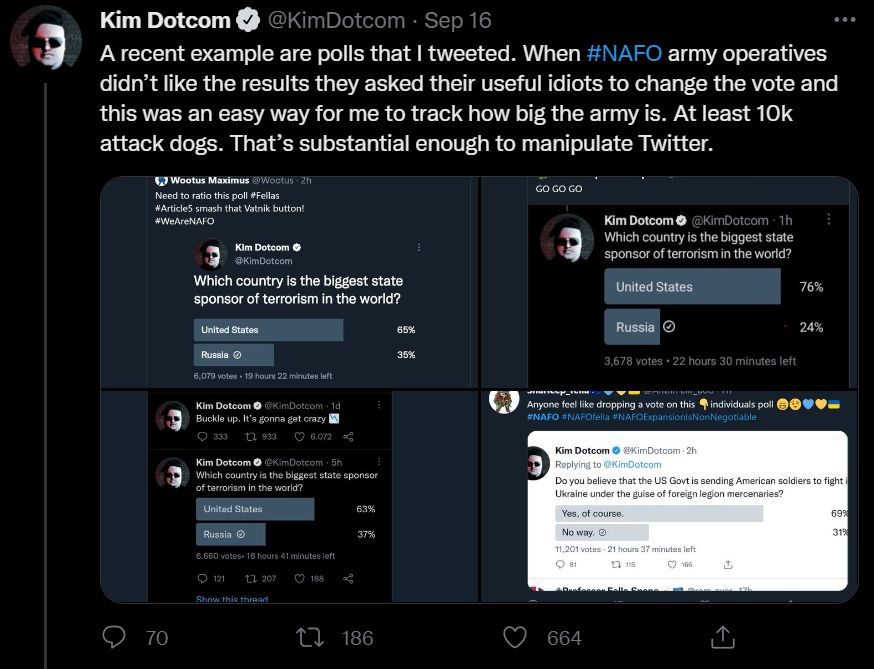Click the 70 replies count
Screen dimensions: 874x669
click(156, 638)
